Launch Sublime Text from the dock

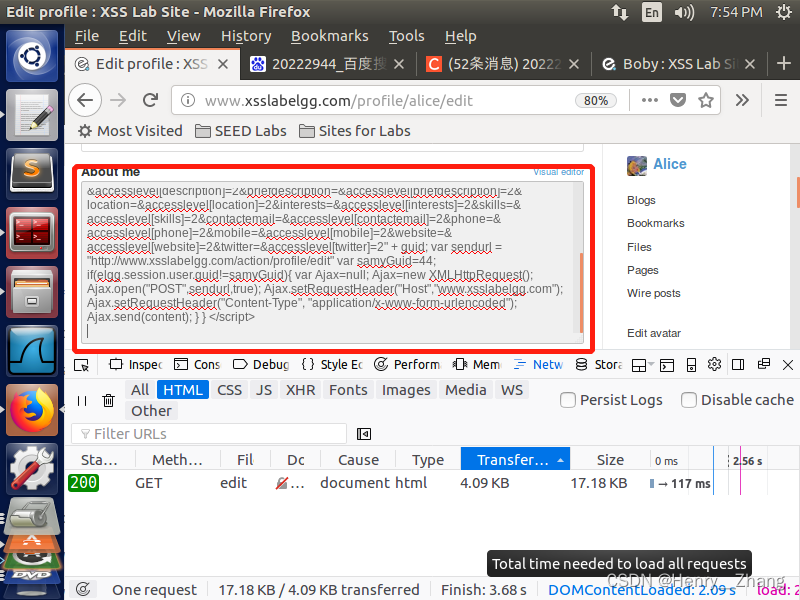coord(32,173)
